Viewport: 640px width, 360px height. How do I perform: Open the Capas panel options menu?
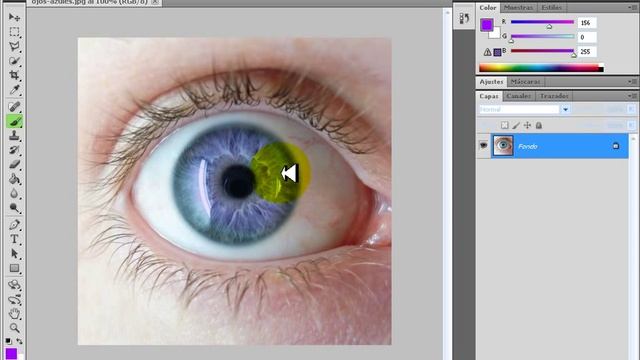[633, 96]
